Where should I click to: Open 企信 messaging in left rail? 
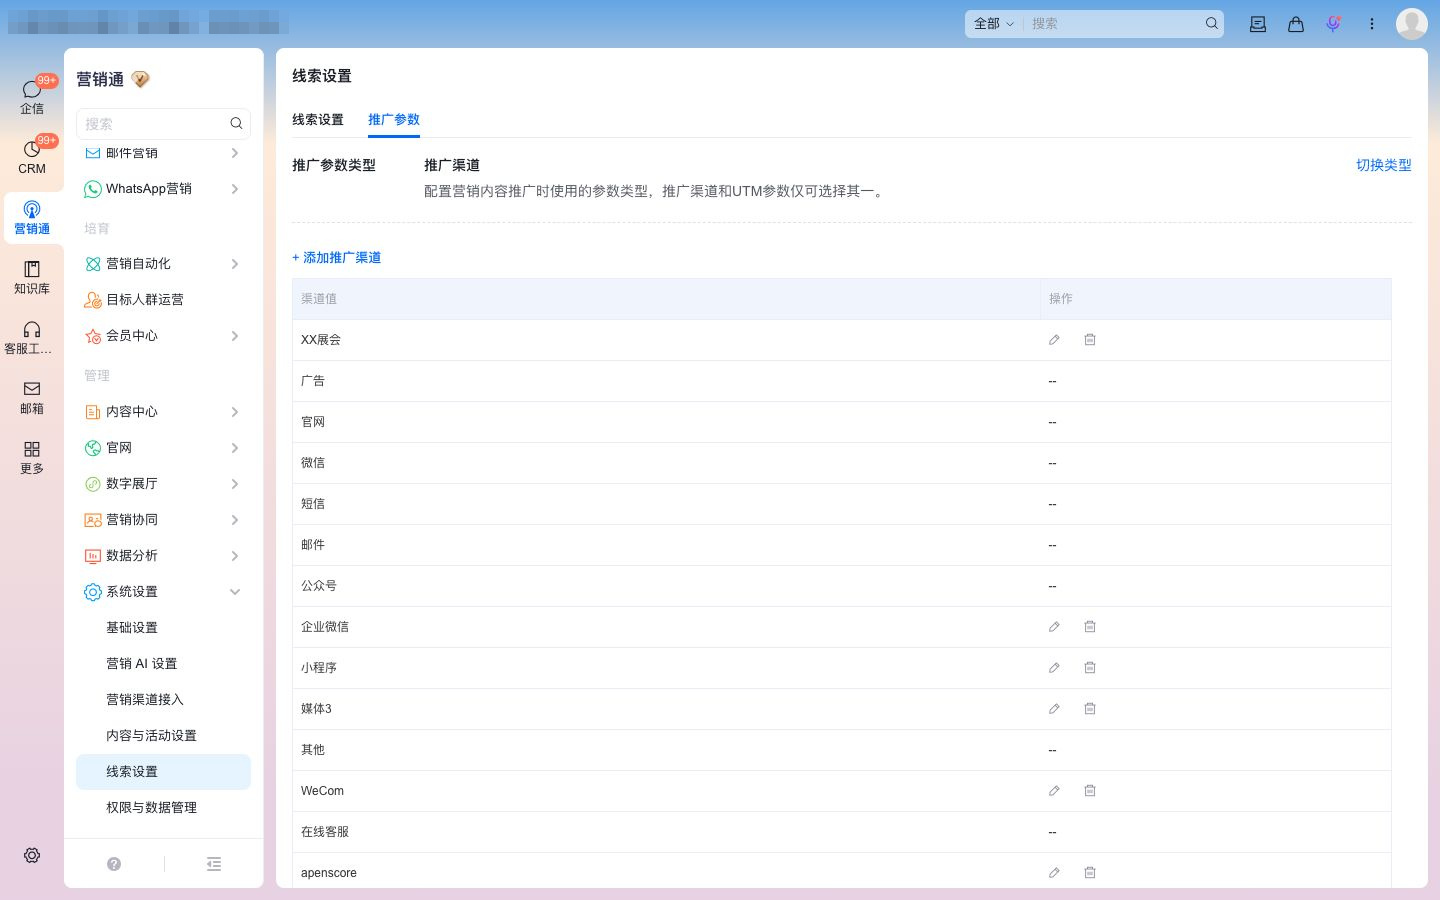click(32, 96)
